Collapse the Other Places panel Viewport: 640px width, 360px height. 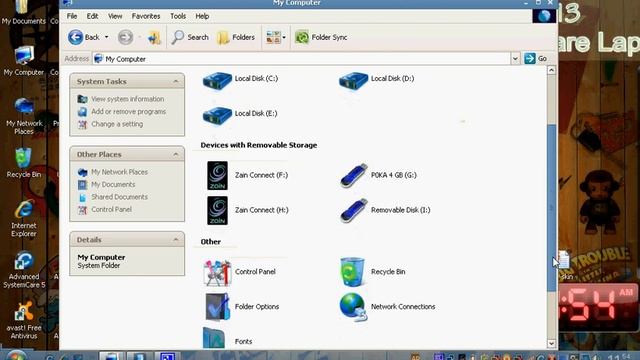pos(176,154)
